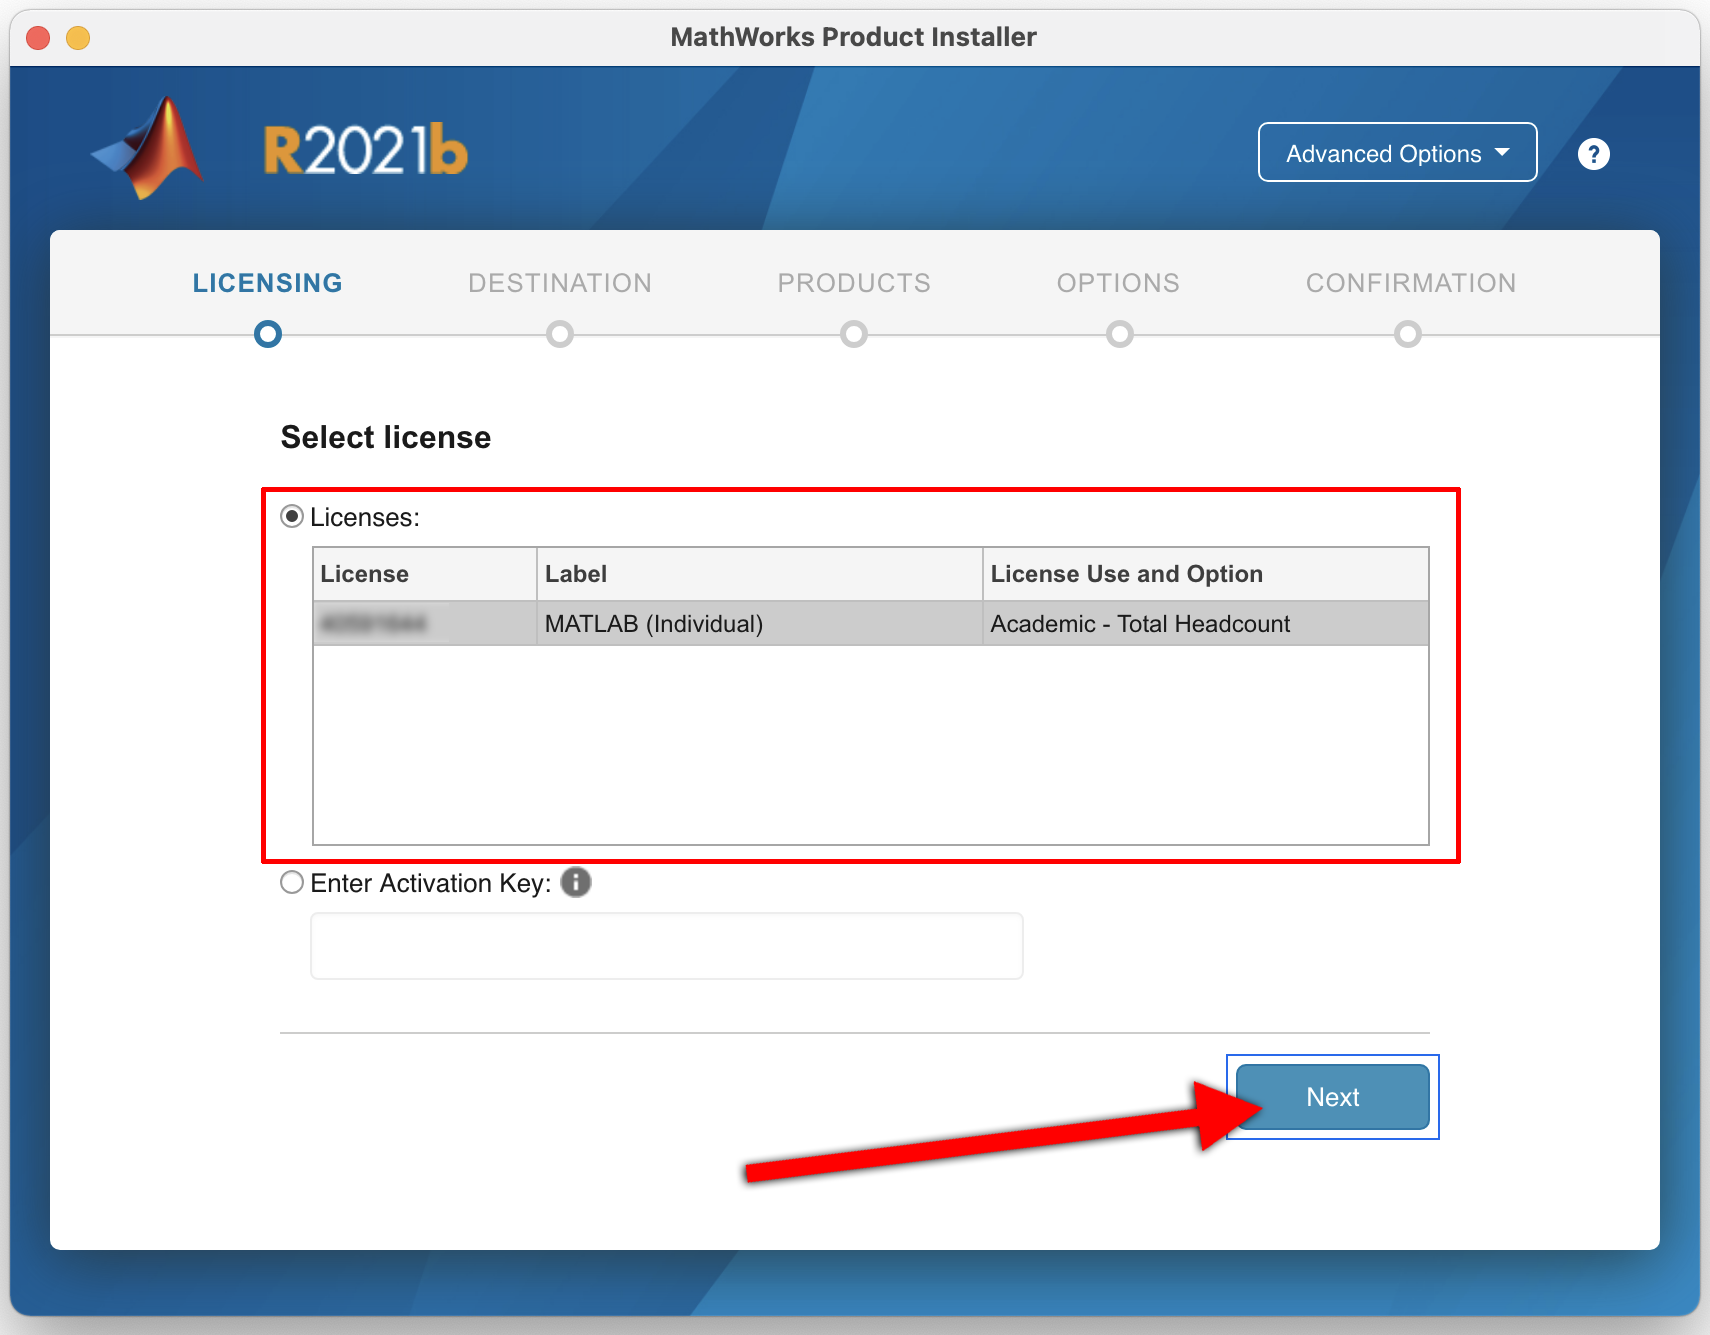Close the installer with the red button

[38, 38]
